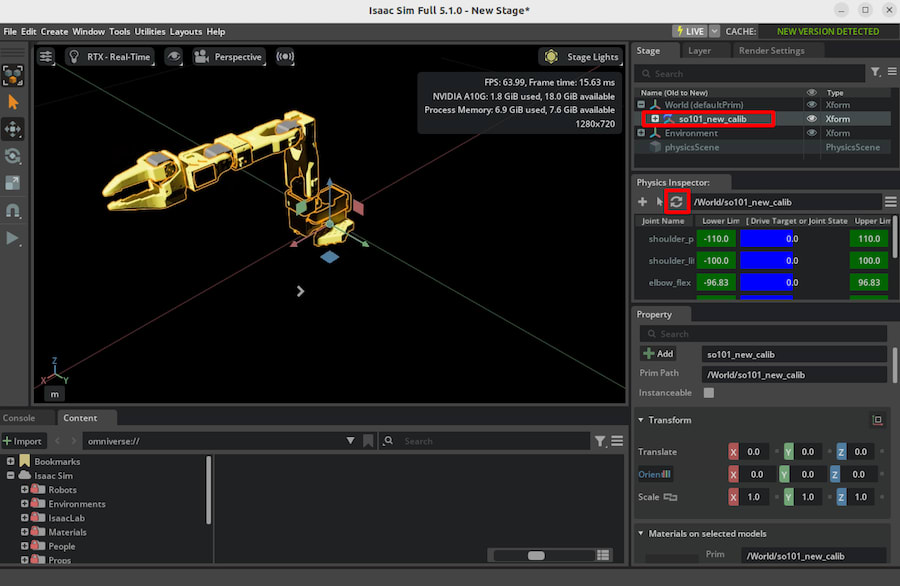This screenshot has width=900, height=586.
Task: Open omniverse path dropdown arrow
Action: tap(350, 441)
